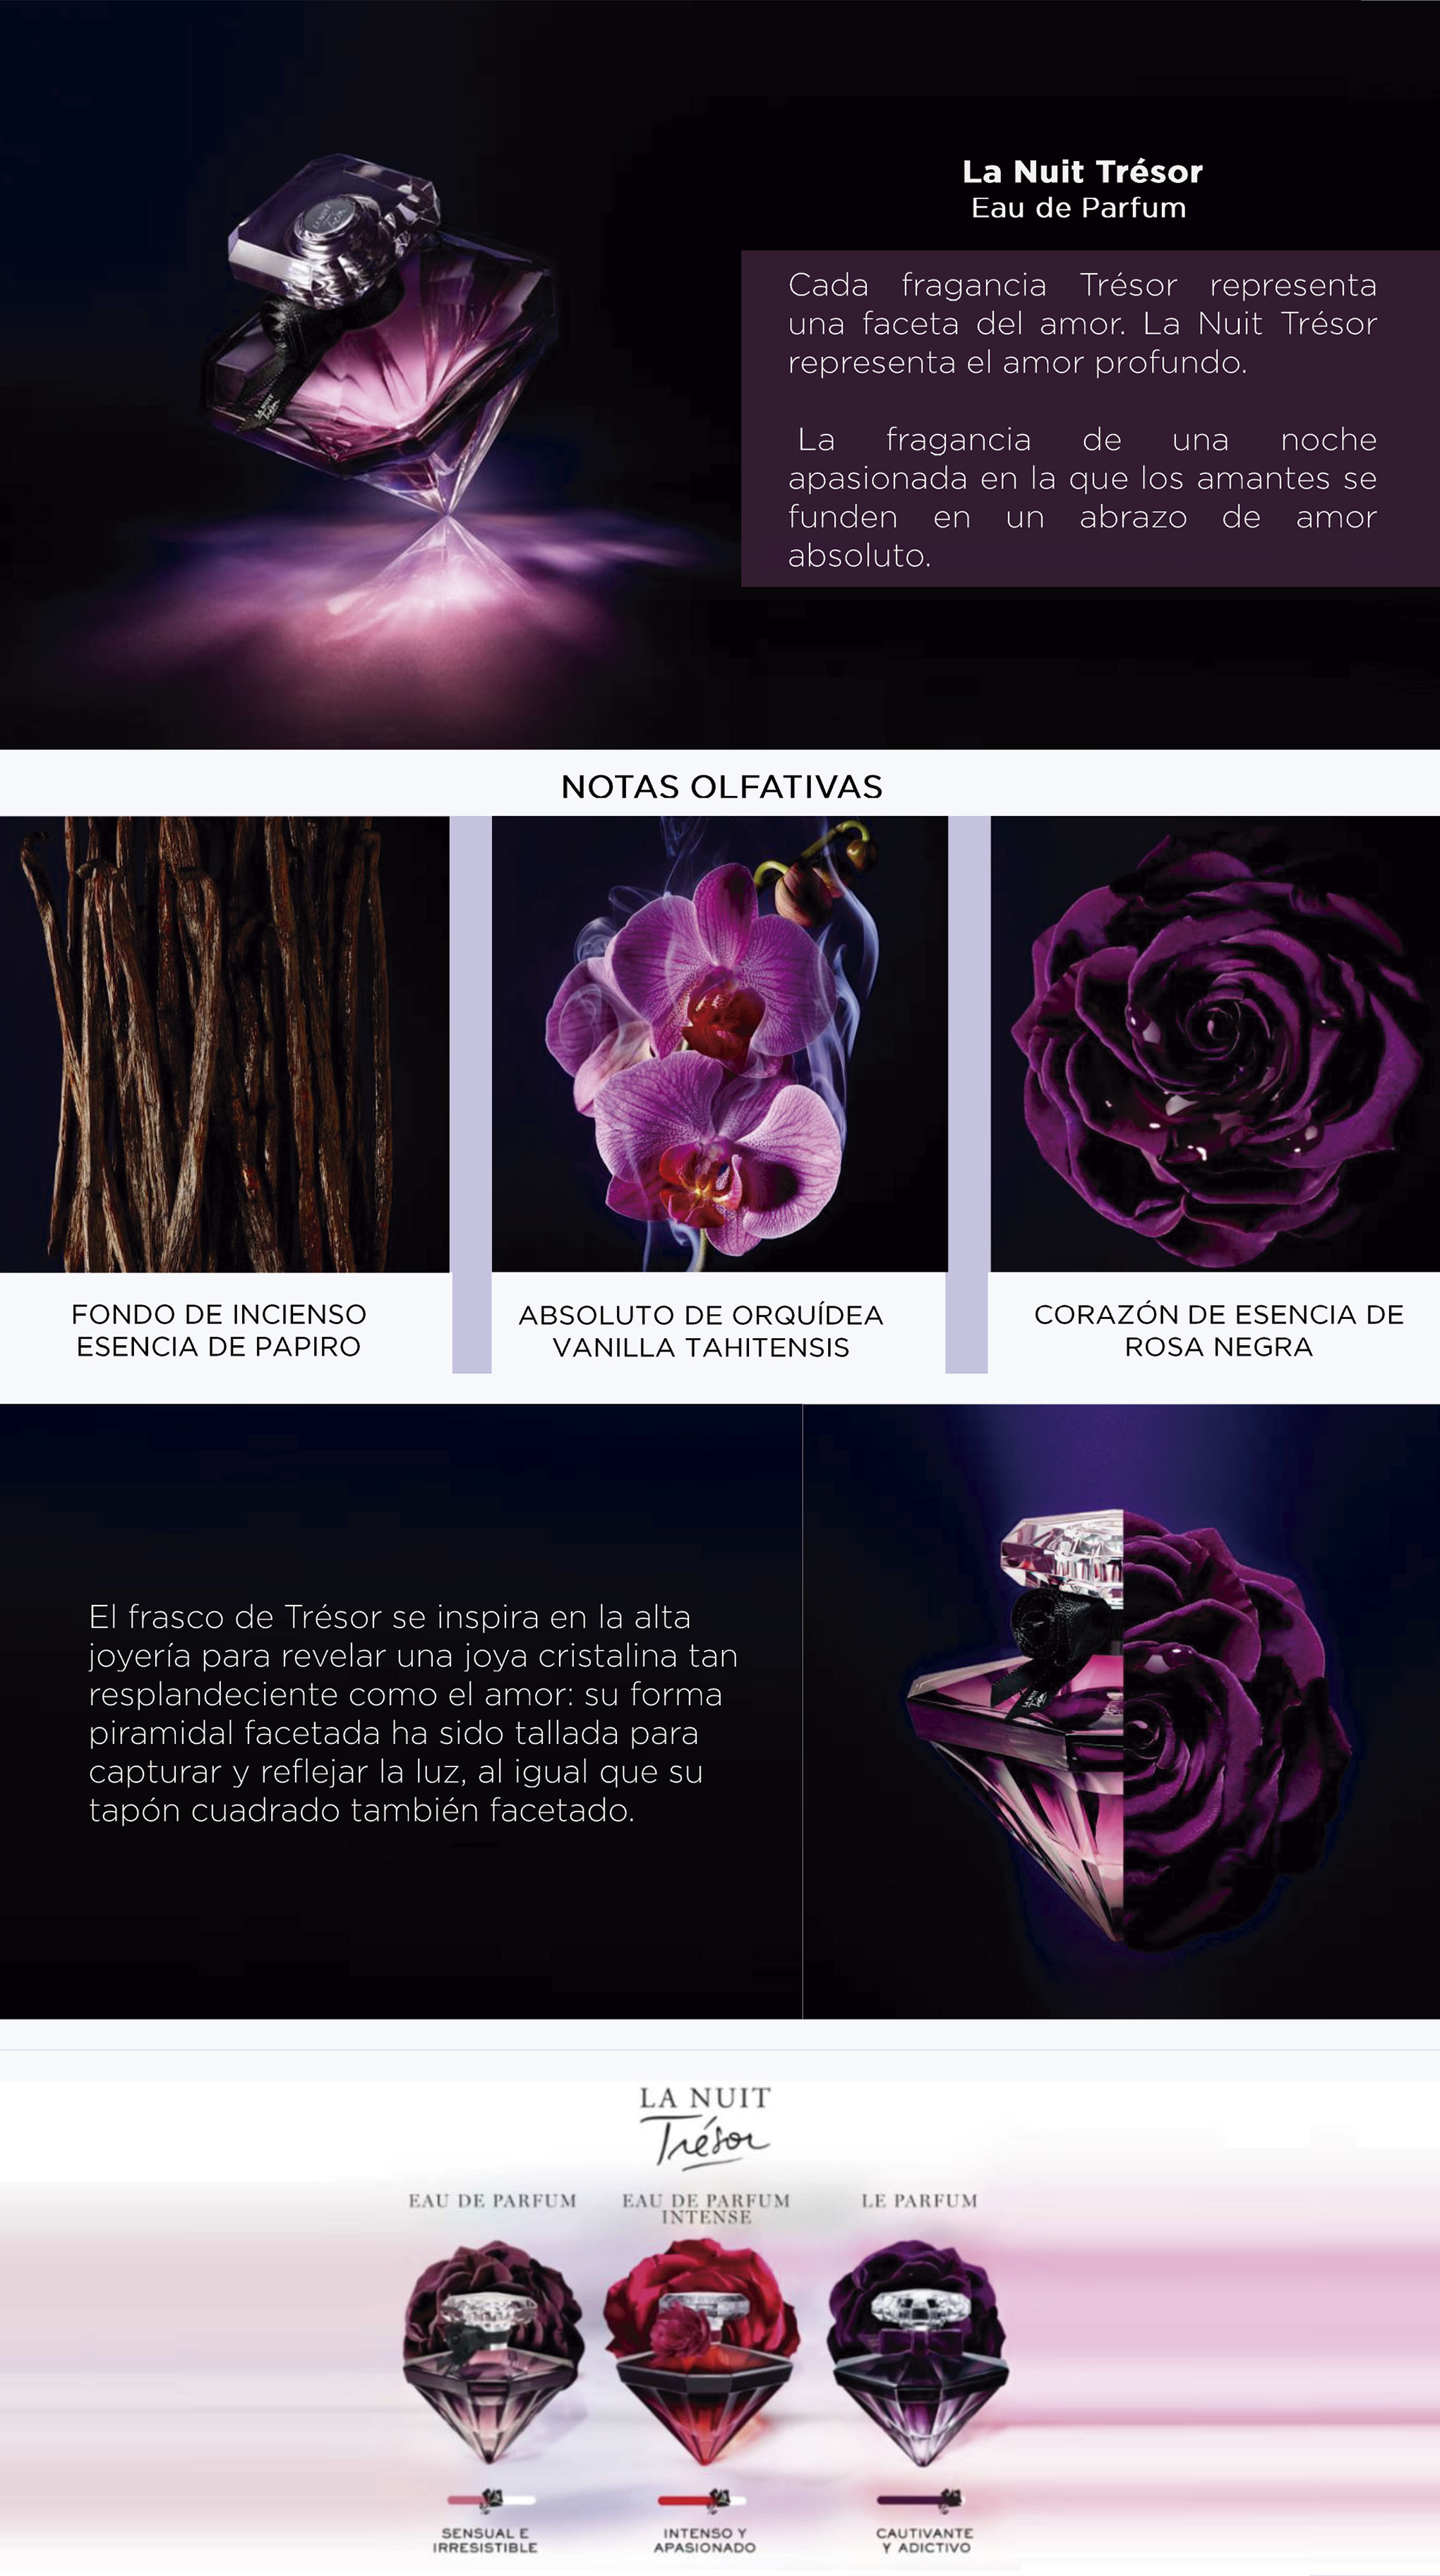Click the half bottle half rose image

[x=1121, y=1711]
